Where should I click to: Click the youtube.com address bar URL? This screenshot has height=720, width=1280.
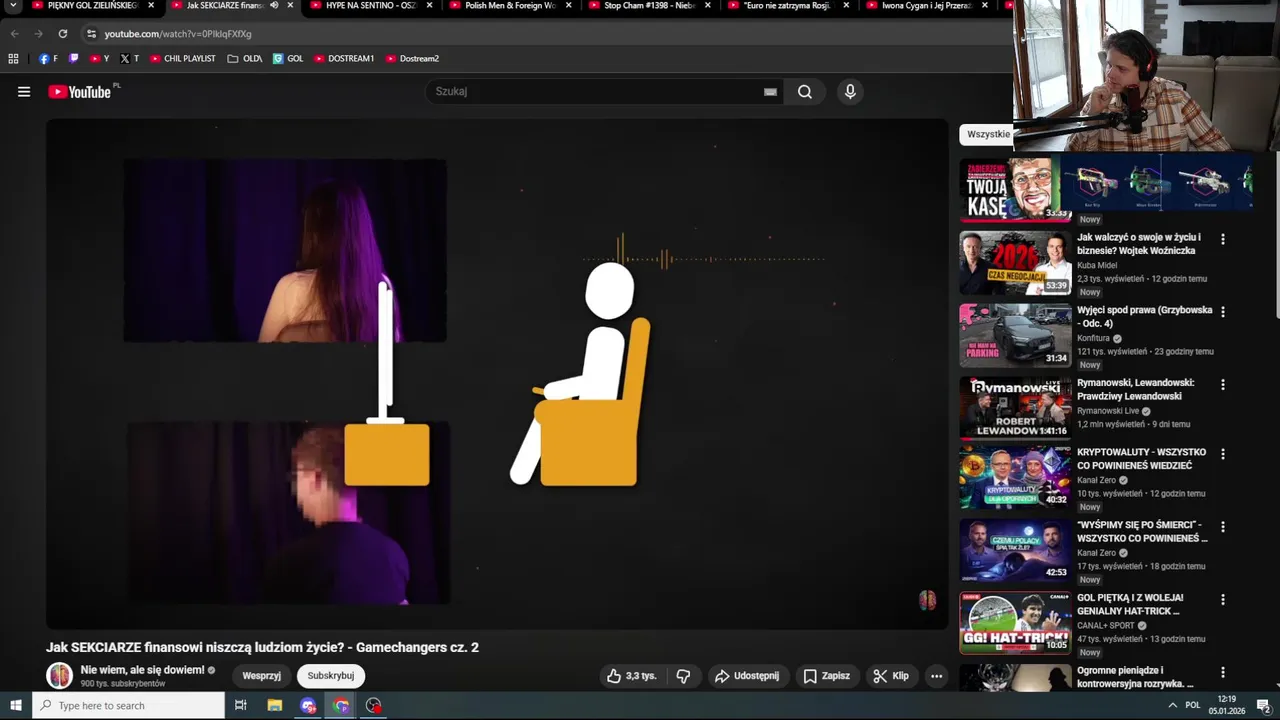tap(178, 34)
